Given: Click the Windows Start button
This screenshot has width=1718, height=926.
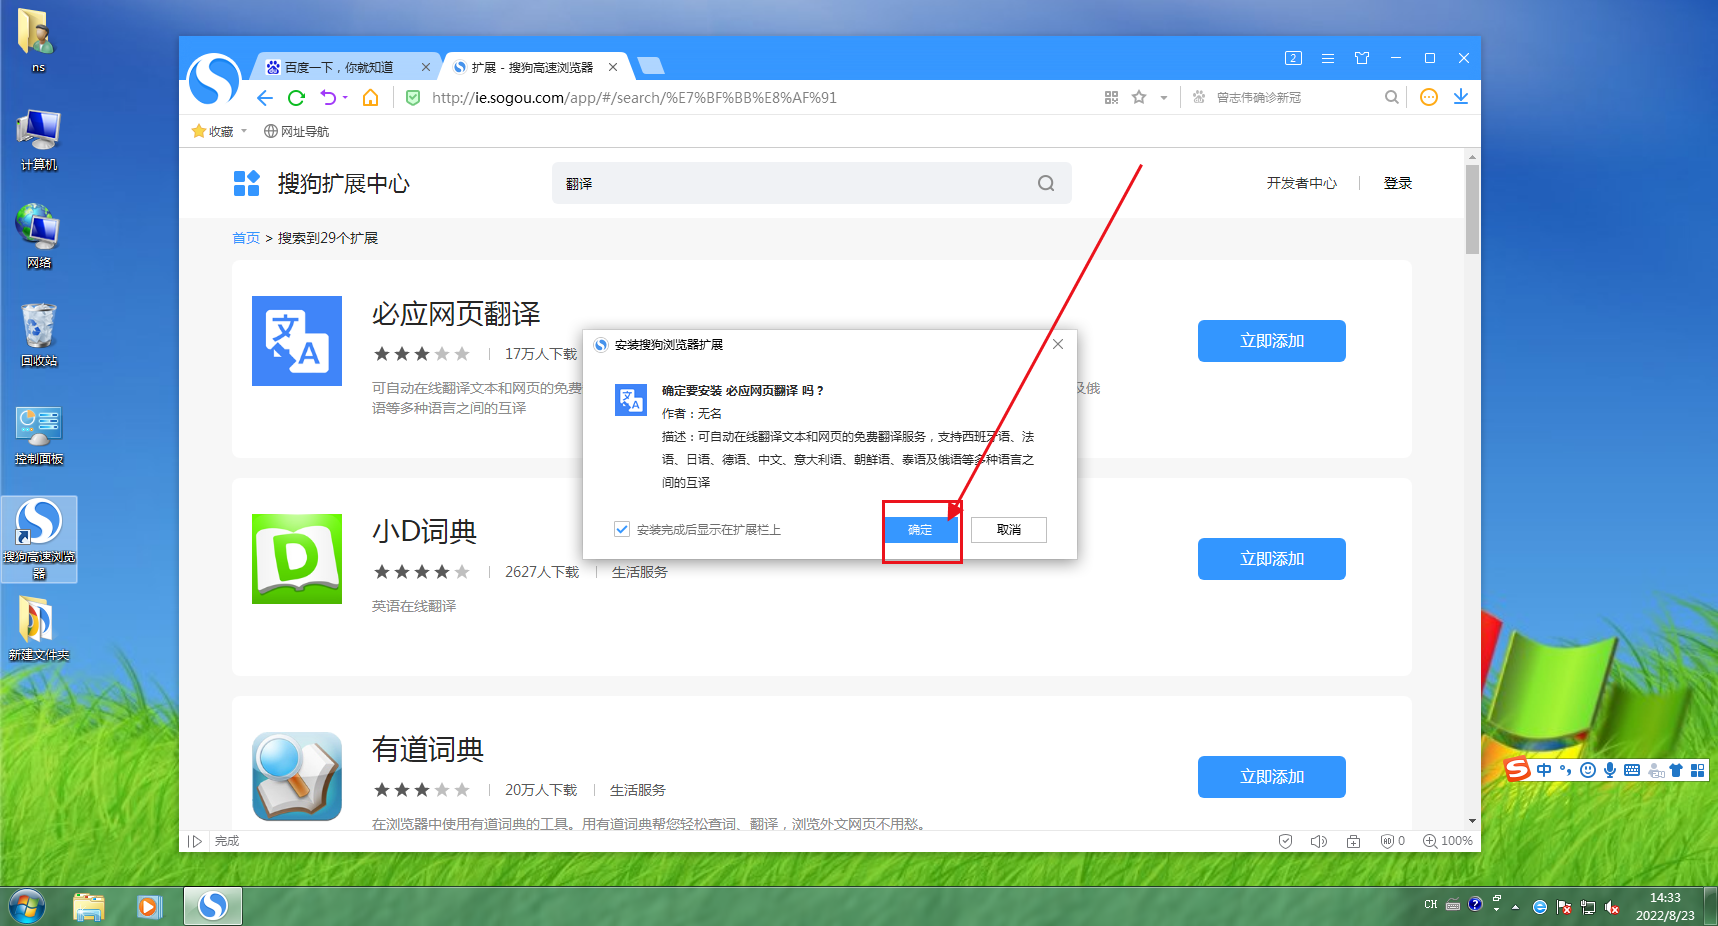Looking at the screenshot, I should pos(27,906).
